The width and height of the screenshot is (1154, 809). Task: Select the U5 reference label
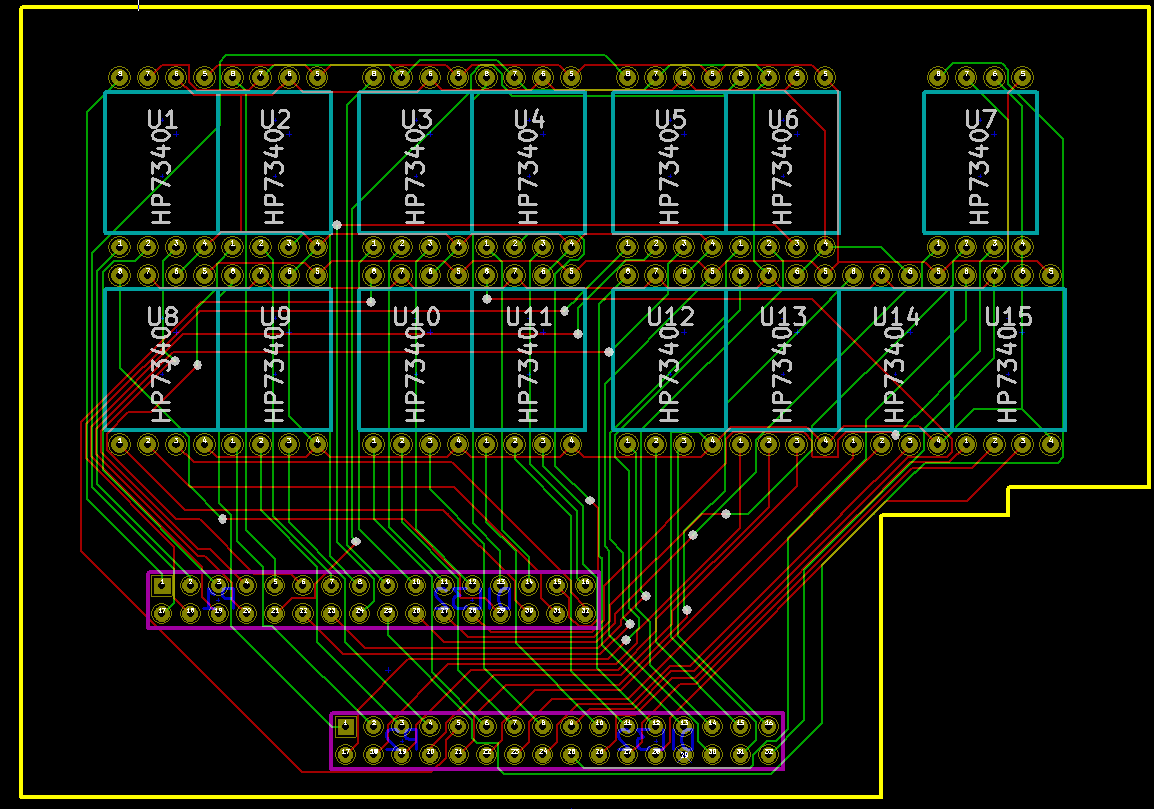670,119
